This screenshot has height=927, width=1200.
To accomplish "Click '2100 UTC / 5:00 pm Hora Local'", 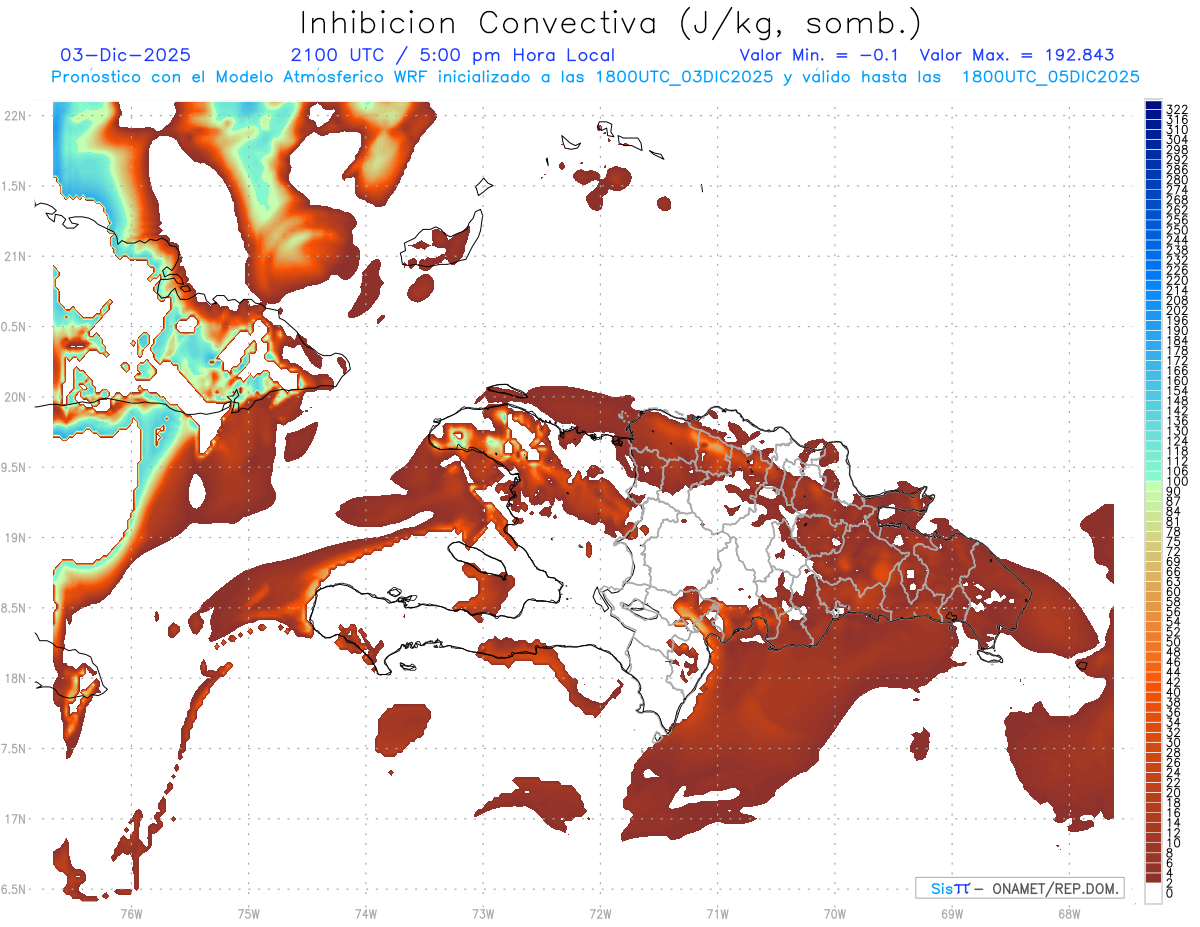I will (x=452, y=55).
